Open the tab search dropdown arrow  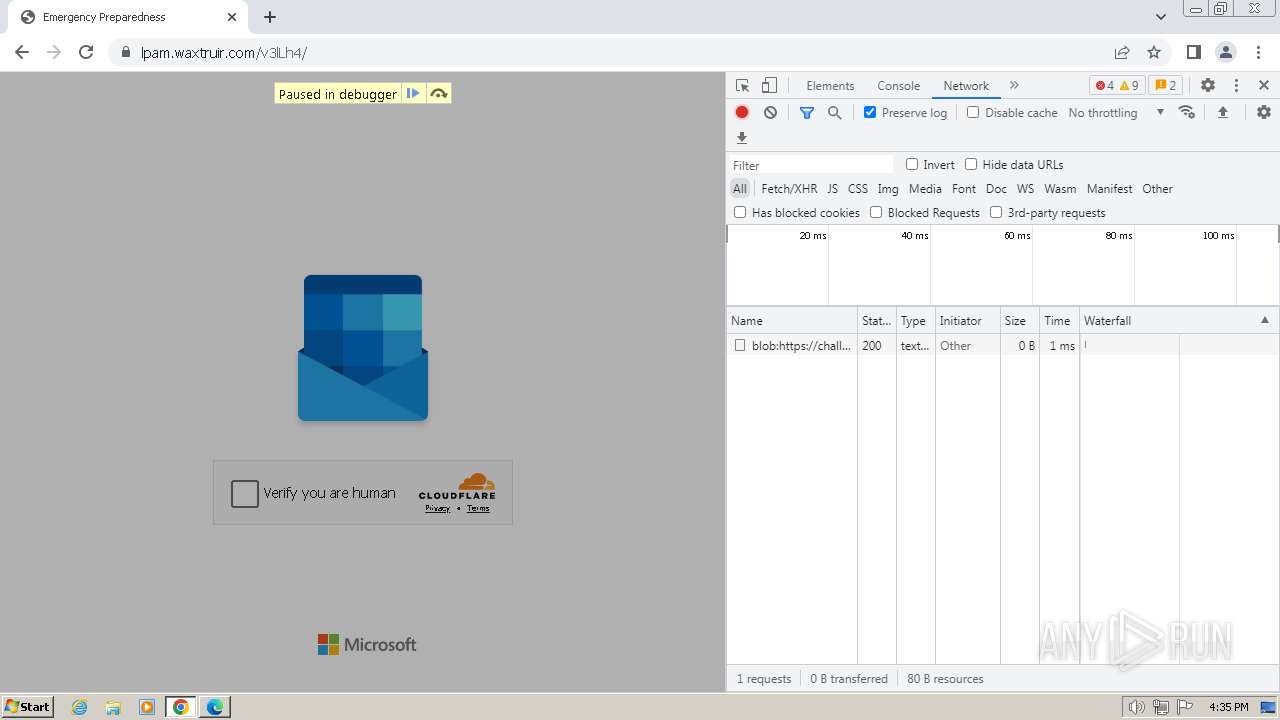click(x=1160, y=17)
